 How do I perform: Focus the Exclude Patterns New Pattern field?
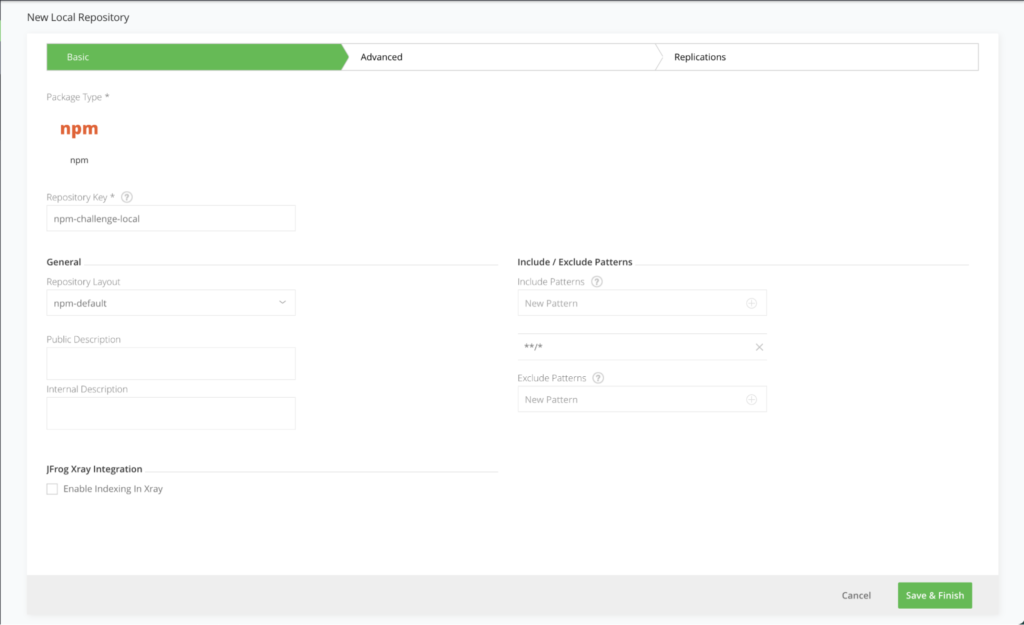pyautogui.click(x=630, y=400)
